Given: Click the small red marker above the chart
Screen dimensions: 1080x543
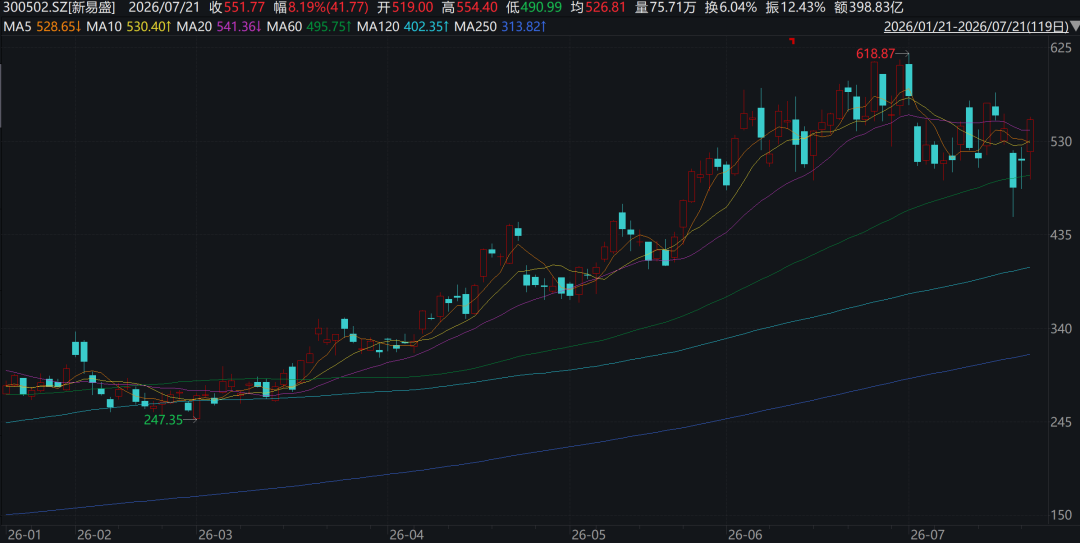Looking at the screenshot, I should [792, 41].
